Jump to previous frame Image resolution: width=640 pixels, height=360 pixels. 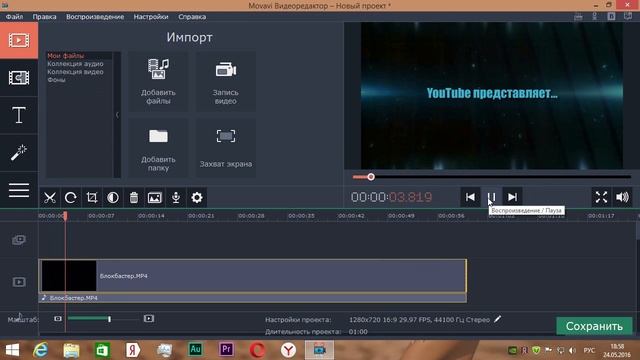click(x=470, y=197)
